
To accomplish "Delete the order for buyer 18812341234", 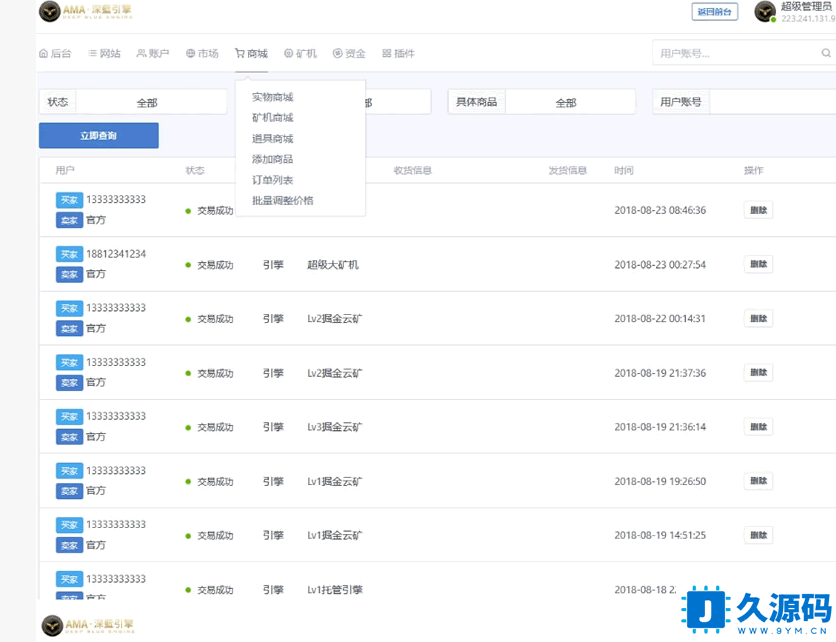I will pyautogui.click(x=758, y=264).
